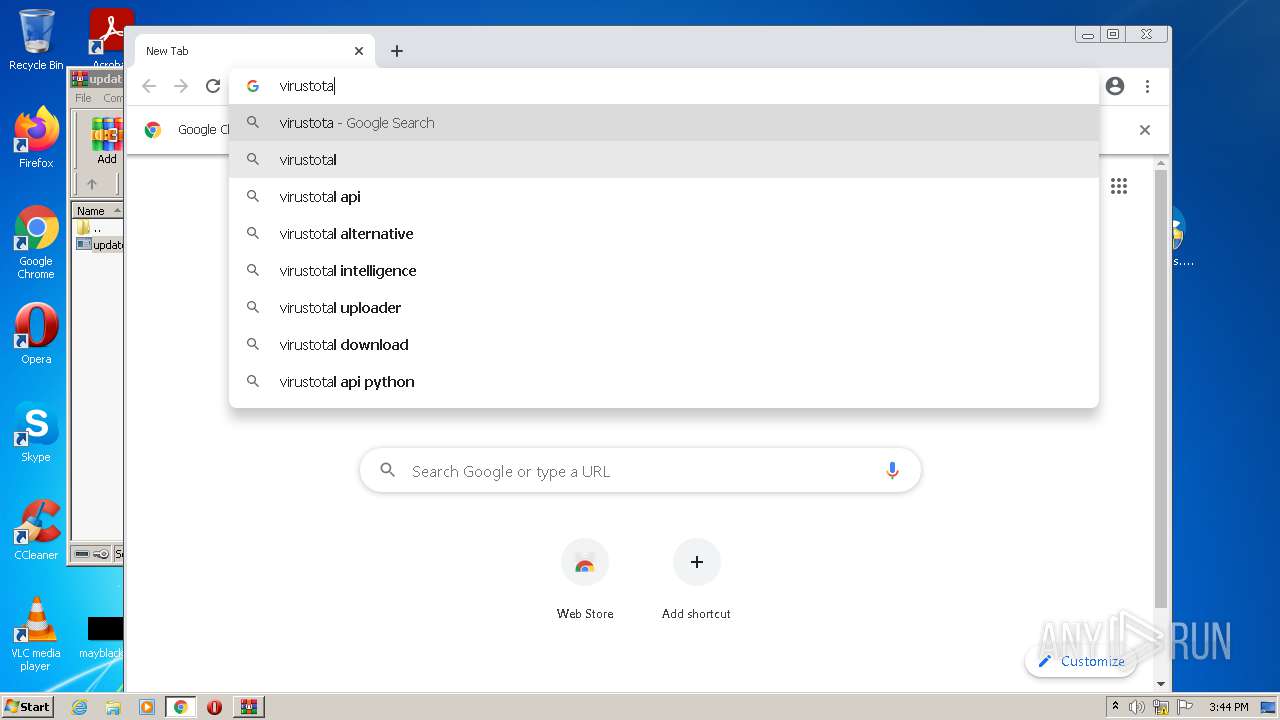This screenshot has height=720, width=1280.
Task: Choose the 'virustotal' suggestion
Action: coord(664,160)
